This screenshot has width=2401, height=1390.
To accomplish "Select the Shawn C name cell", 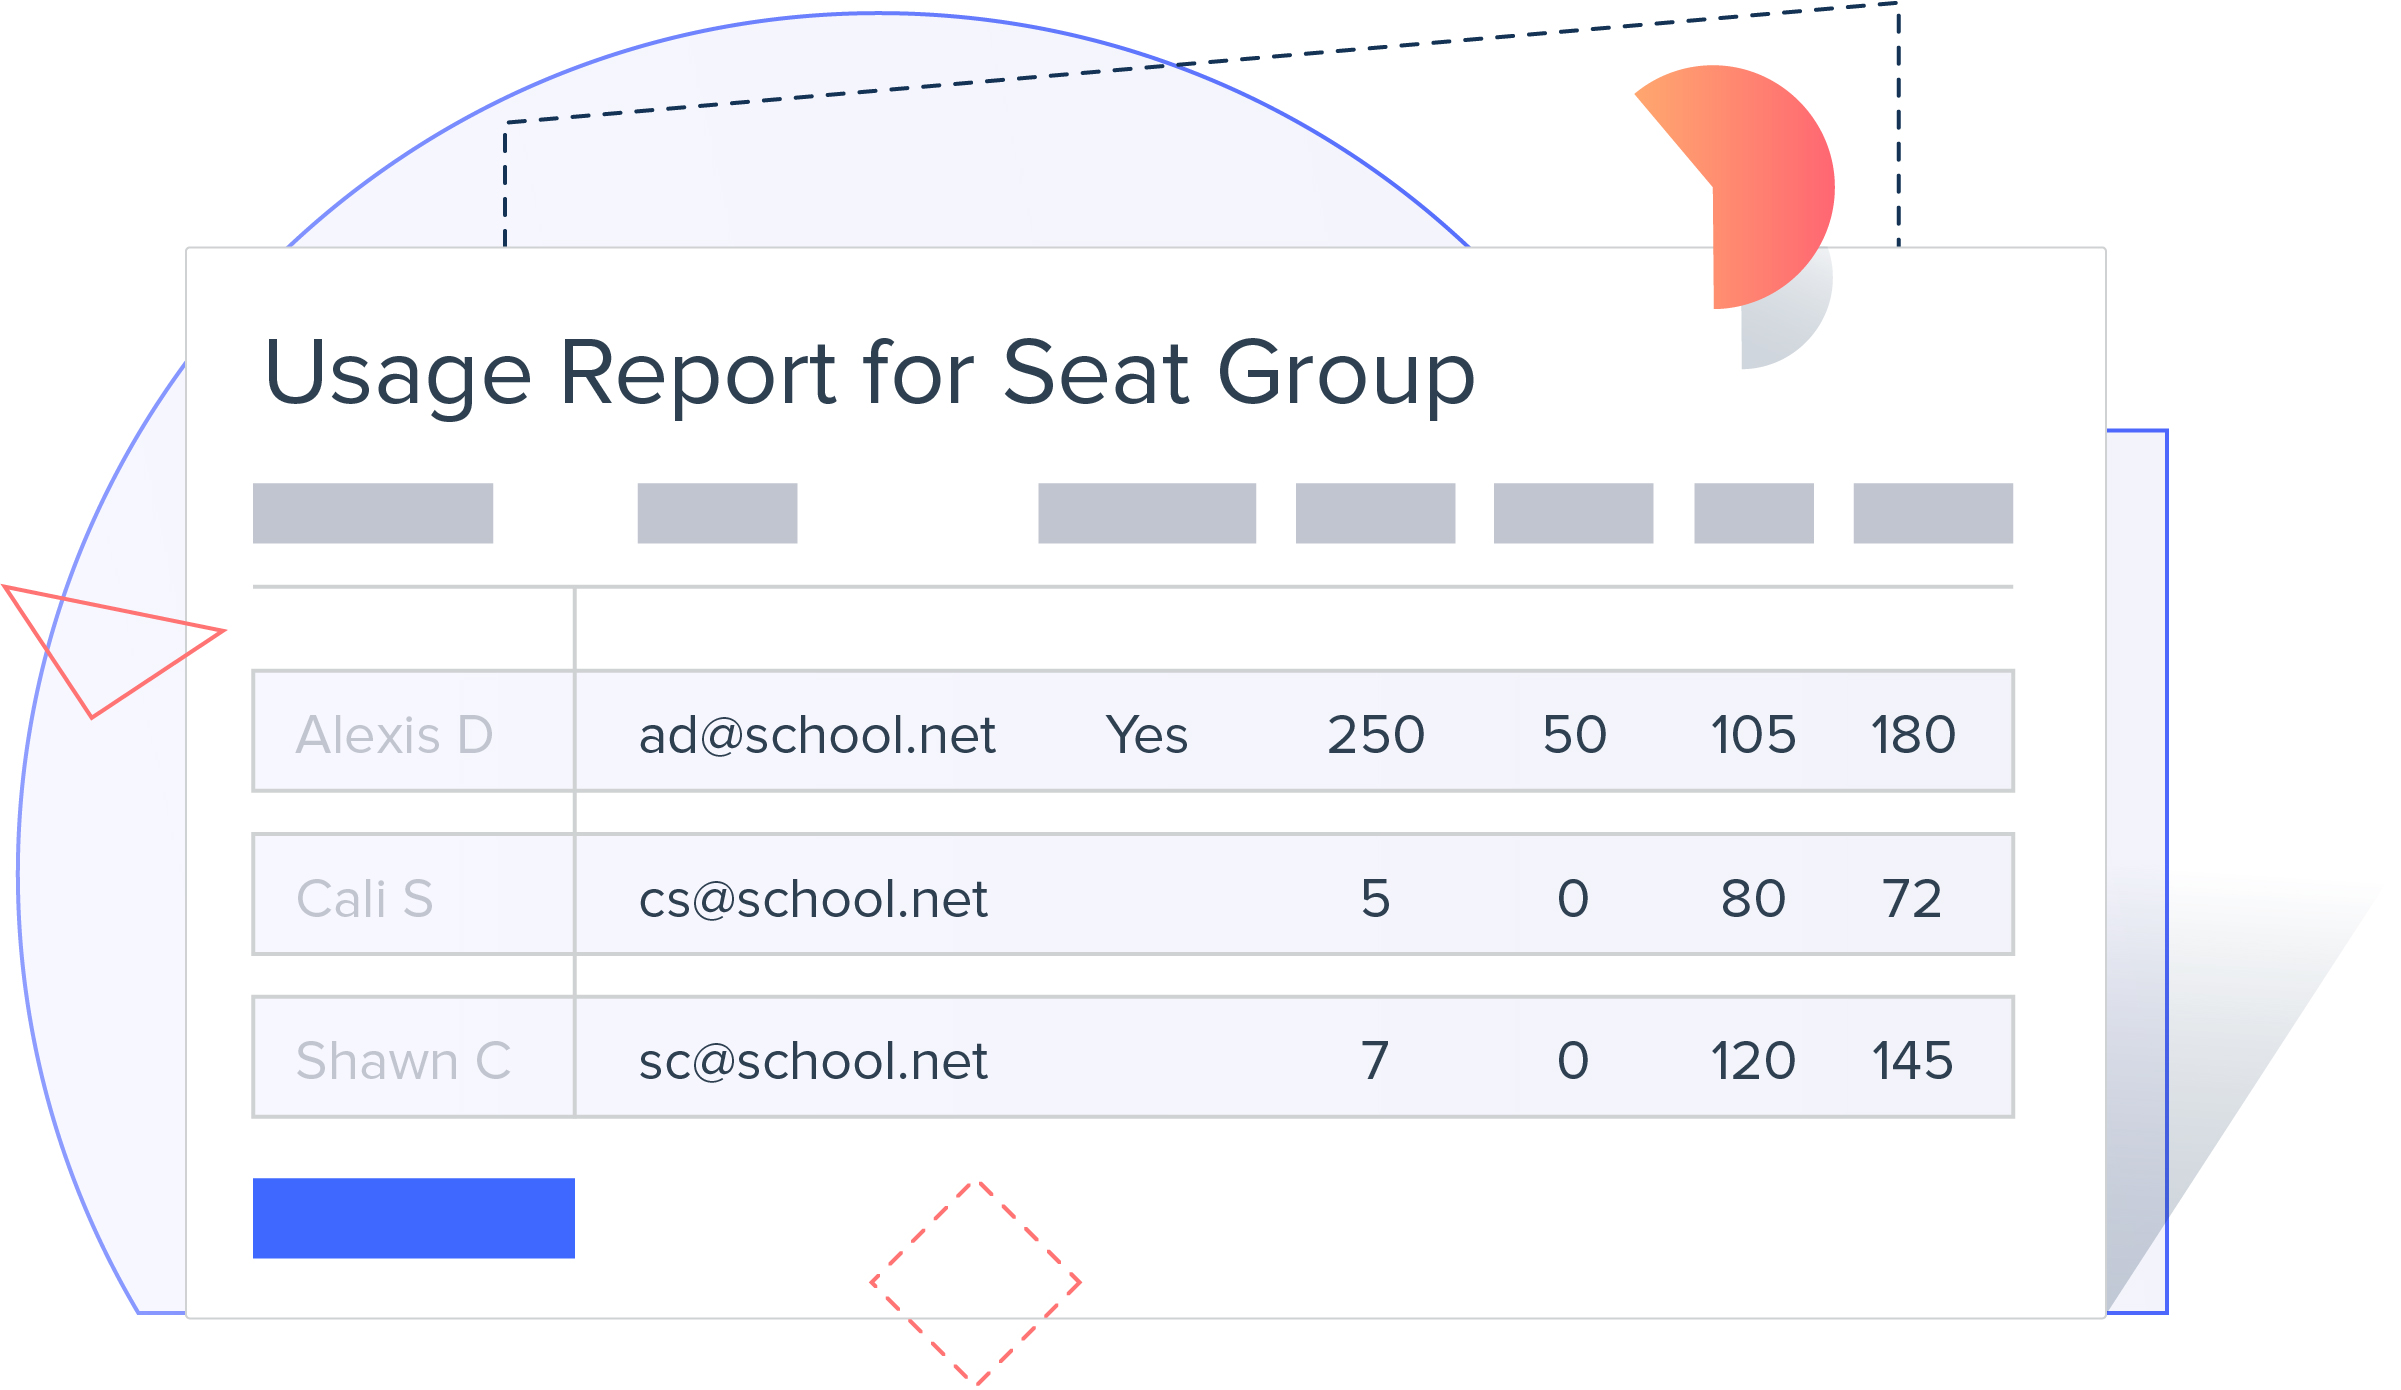I will click(403, 1060).
